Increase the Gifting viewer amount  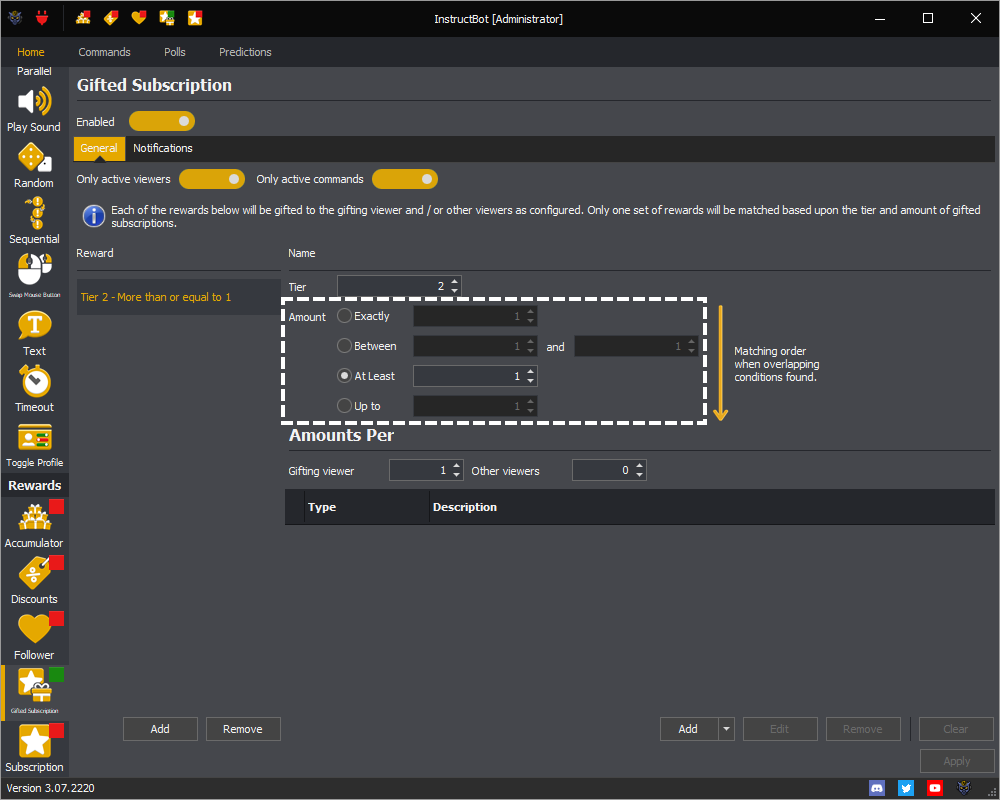coord(457,466)
